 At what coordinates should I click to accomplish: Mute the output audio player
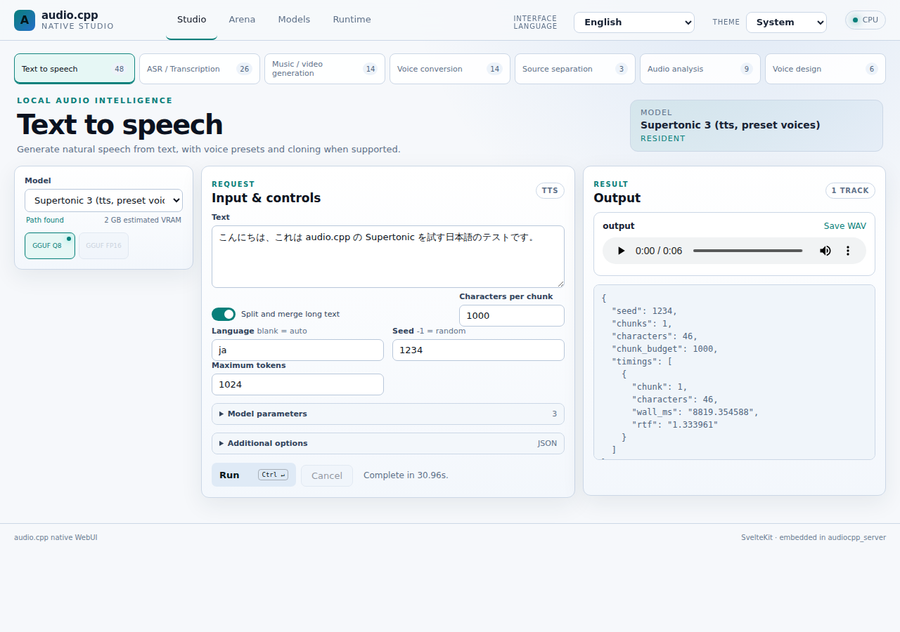click(825, 251)
